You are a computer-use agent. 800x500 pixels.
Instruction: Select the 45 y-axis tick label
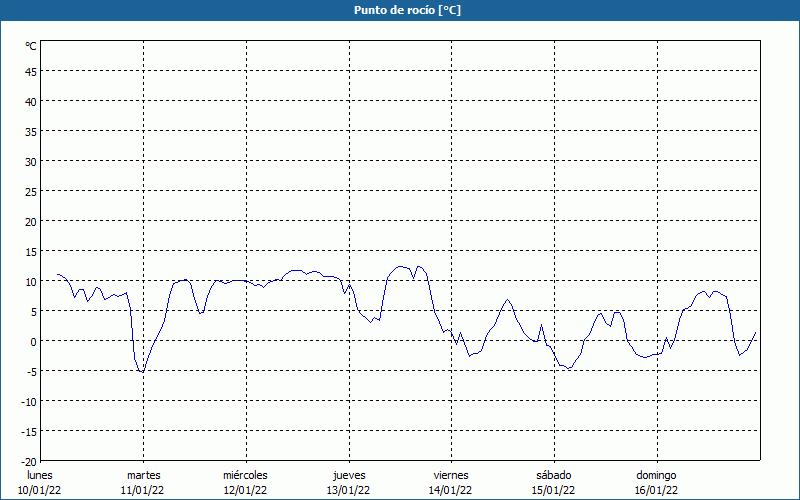click(31, 71)
